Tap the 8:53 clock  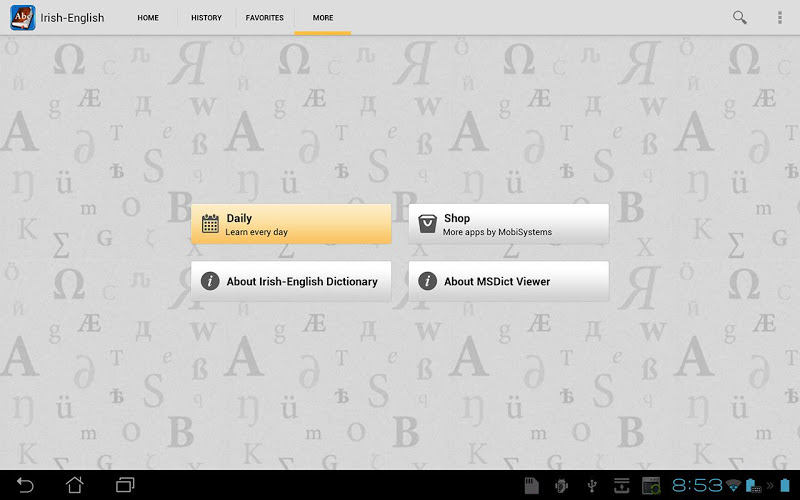tap(697, 485)
